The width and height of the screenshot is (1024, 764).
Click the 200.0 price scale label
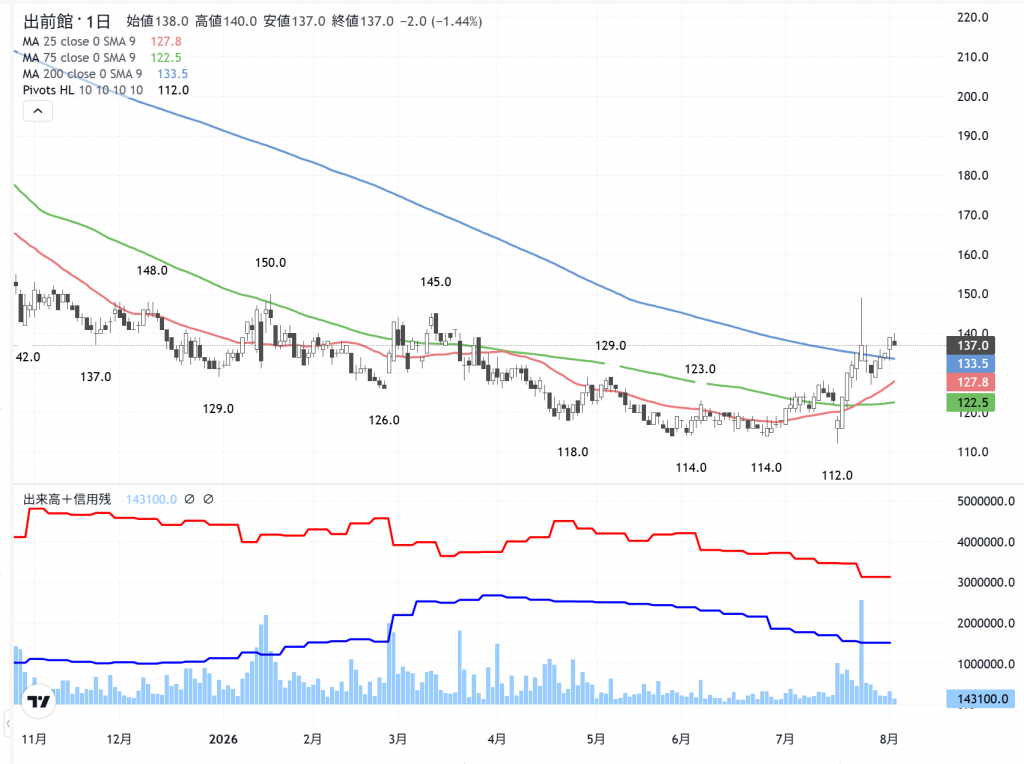[973, 97]
